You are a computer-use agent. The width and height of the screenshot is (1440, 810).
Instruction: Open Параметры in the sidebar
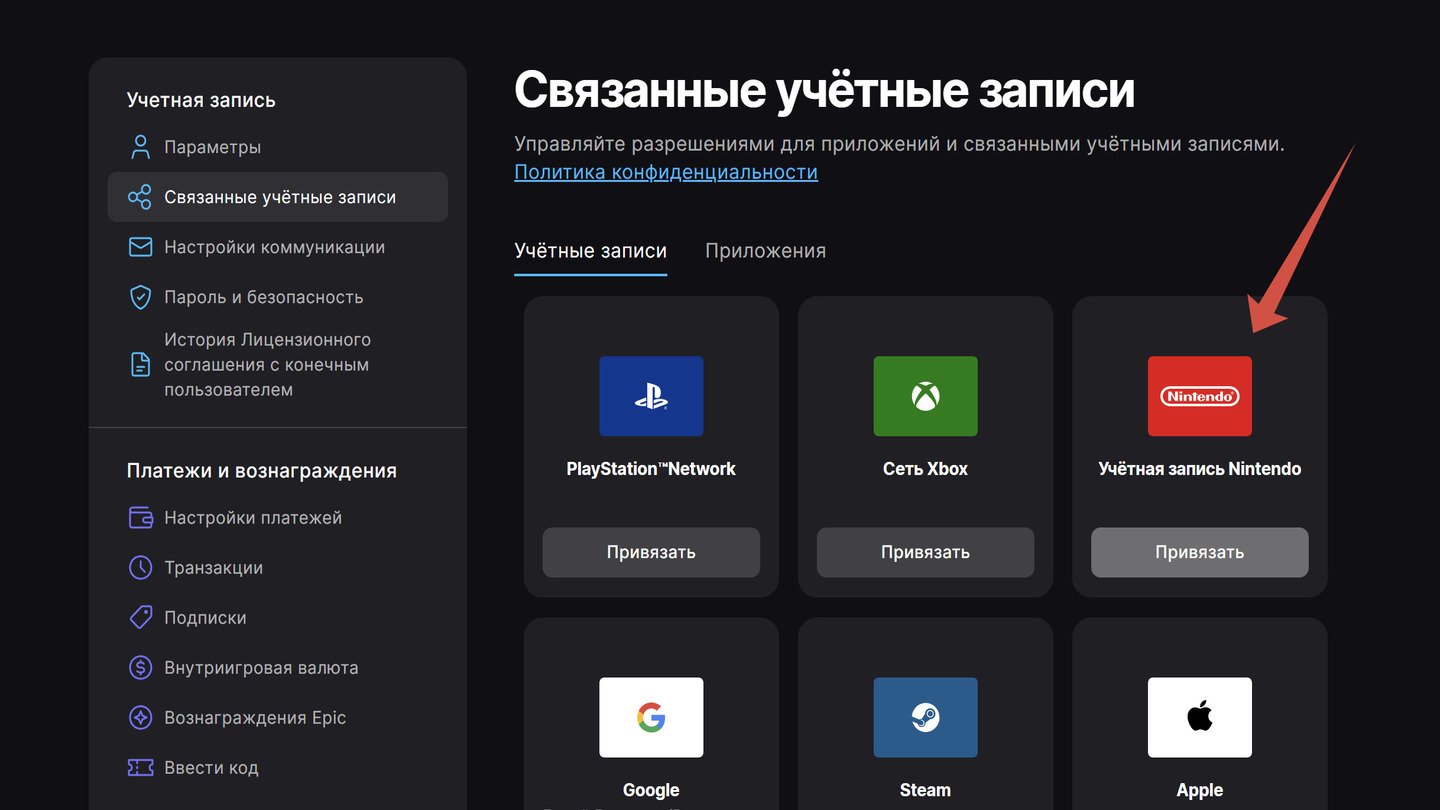click(x=277, y=147)
